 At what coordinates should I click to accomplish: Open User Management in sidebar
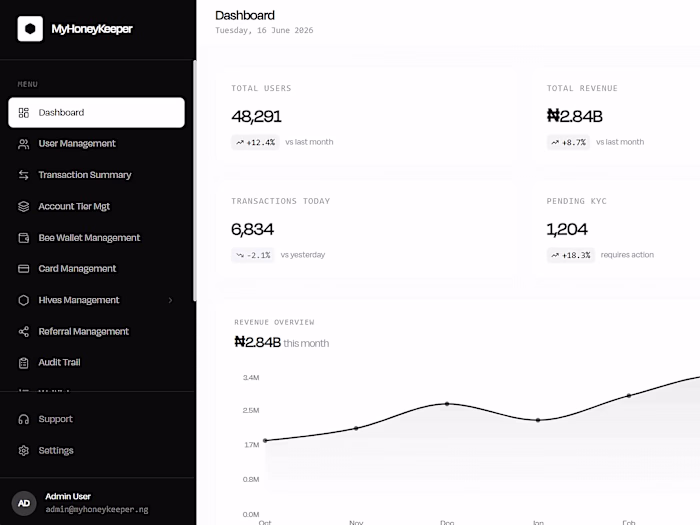tap(96, 144)
